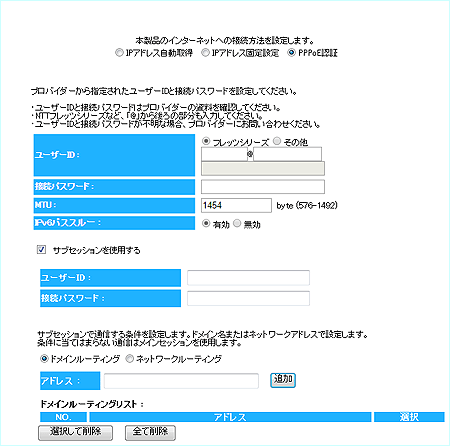Screen dimensions: 450x446
Task: Enable IPv6パススルー with 有効
Action: click(x=206, y=223)
